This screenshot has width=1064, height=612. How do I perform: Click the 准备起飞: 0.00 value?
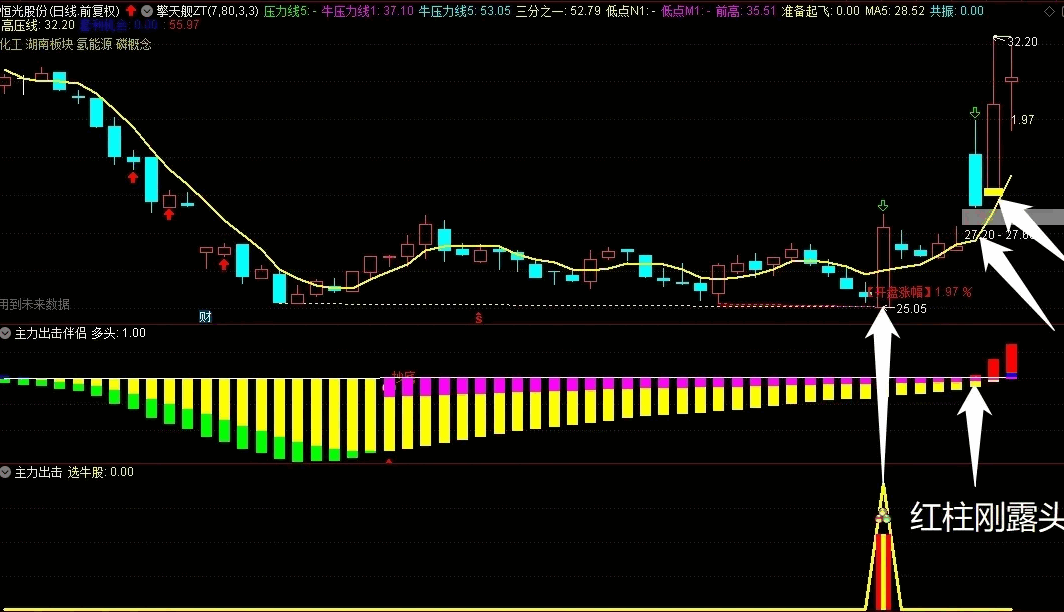click(820, 11)
